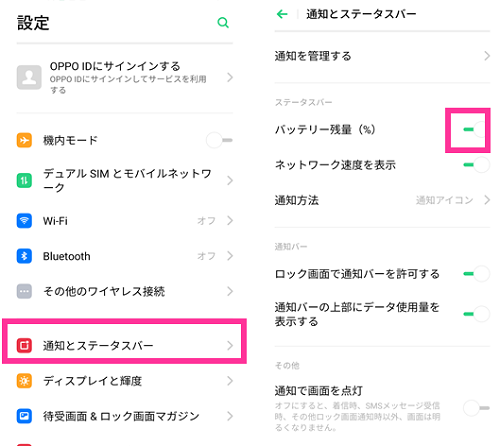Open the 通知方法 option chevron

click(487, 200)
